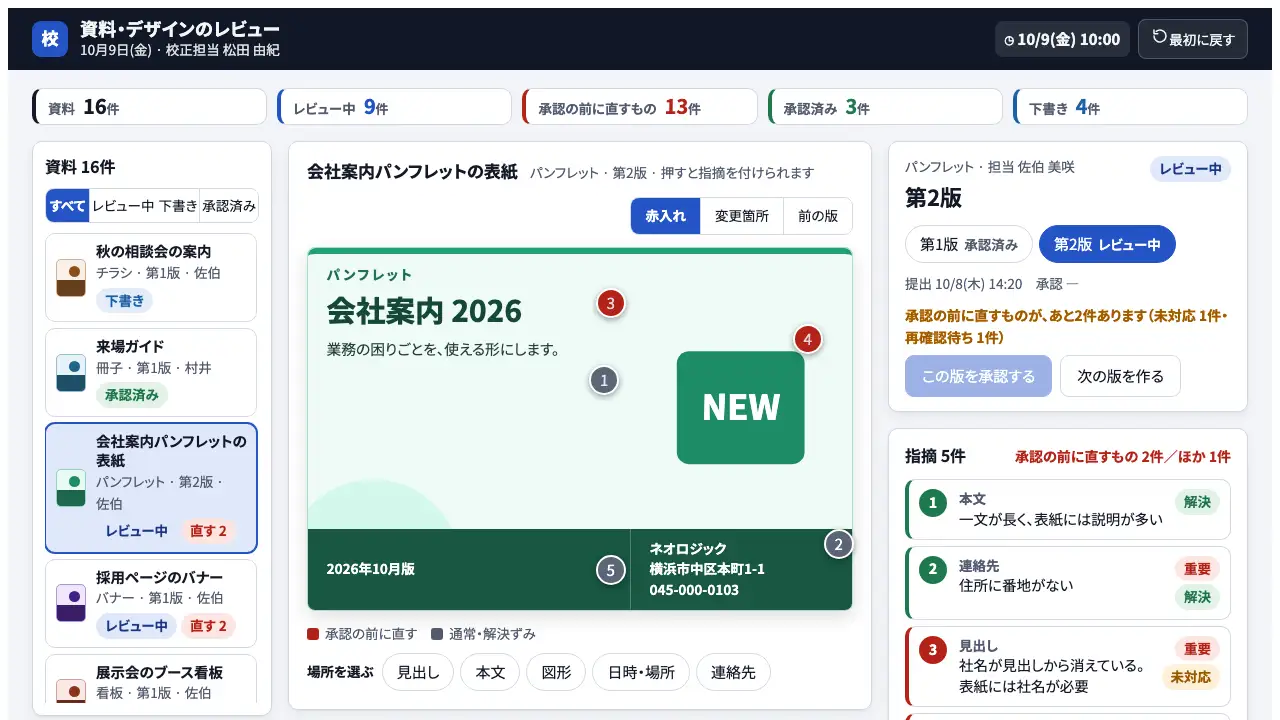This screenshot has width=1280, height=720.
Task: Click thumbnail icon for 会社案内パンフレットの表紙
Action: (71, 487)
